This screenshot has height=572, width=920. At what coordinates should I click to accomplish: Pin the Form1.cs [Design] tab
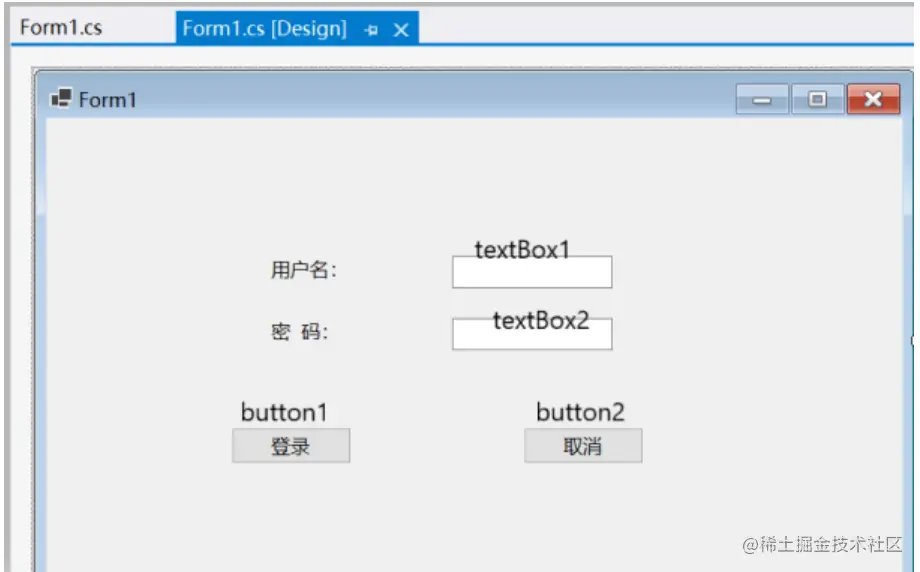pyautogui.click(x=372, y=30)
